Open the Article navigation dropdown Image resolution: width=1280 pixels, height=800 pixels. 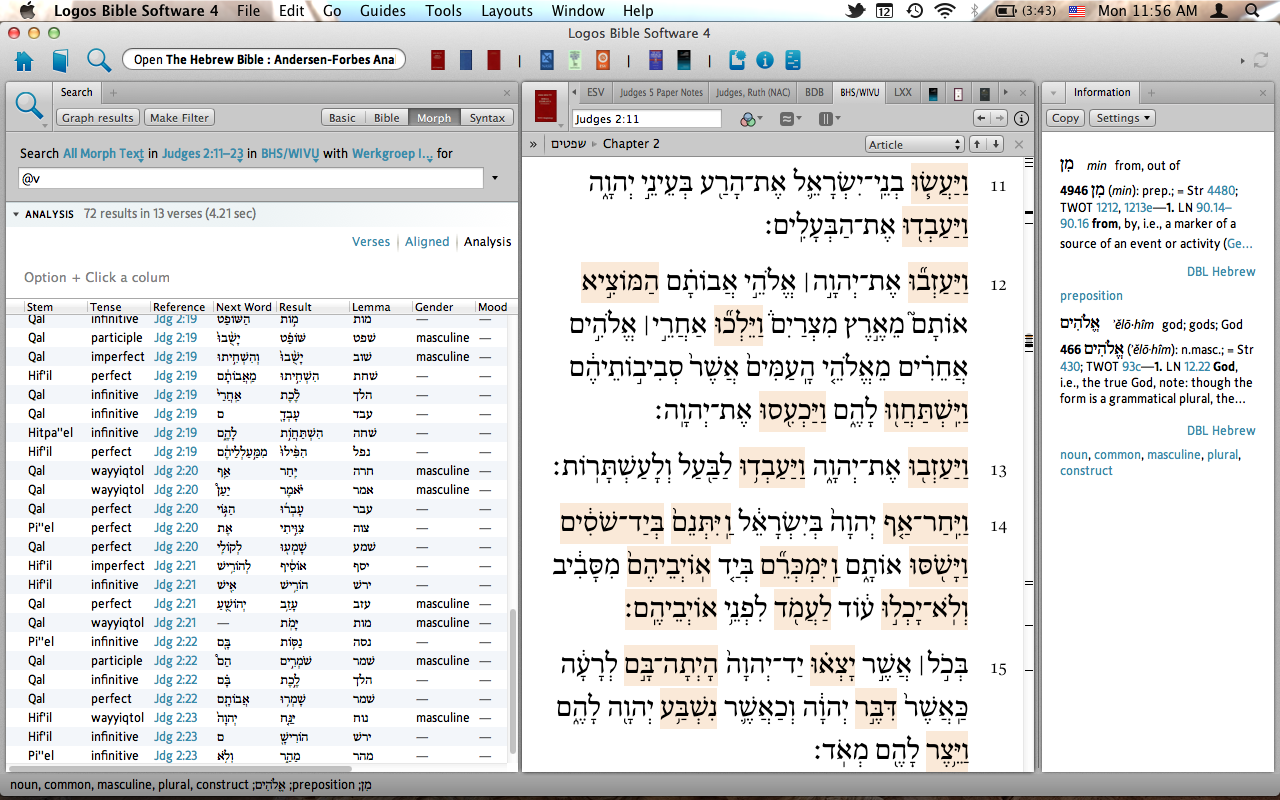[x=914, y=144]
